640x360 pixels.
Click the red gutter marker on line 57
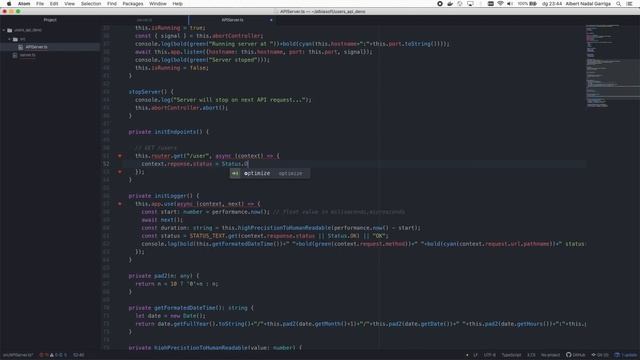(120, 204)
